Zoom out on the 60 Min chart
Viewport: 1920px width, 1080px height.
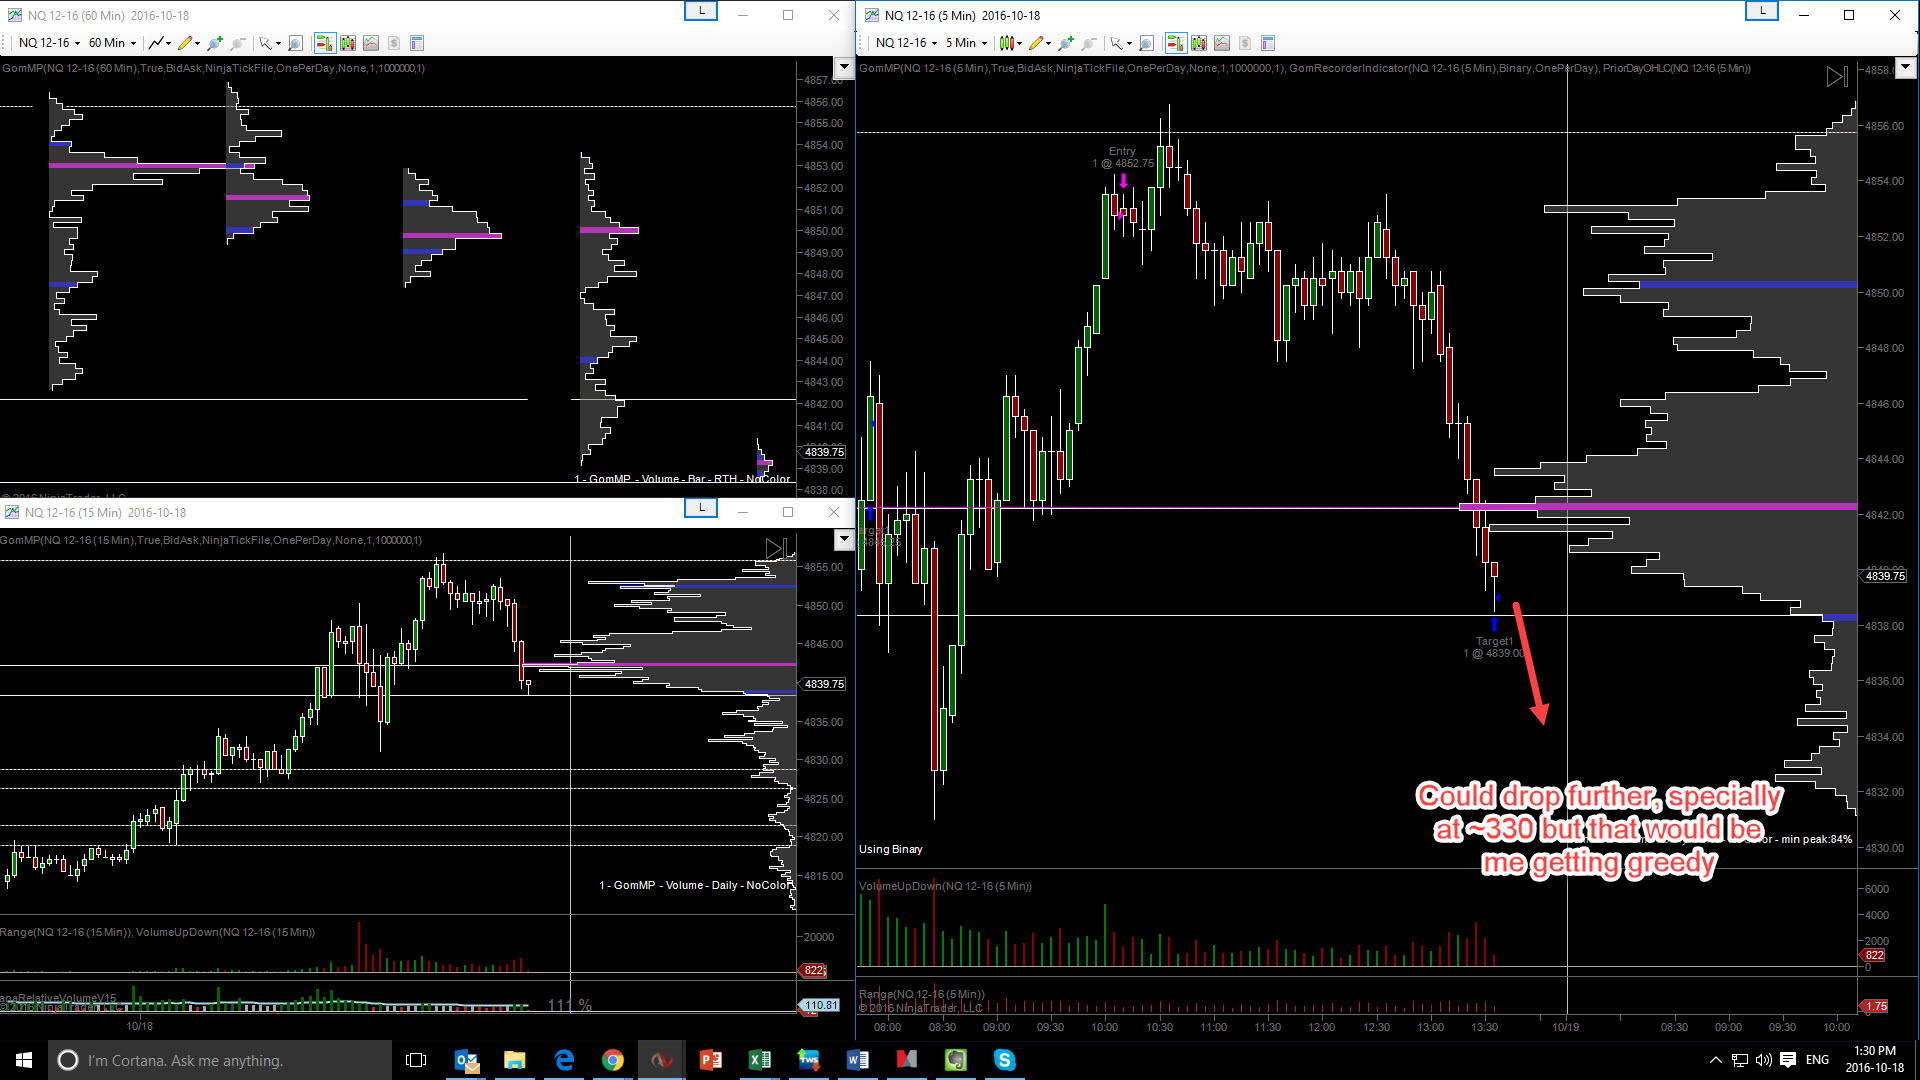tap(238, 43)
